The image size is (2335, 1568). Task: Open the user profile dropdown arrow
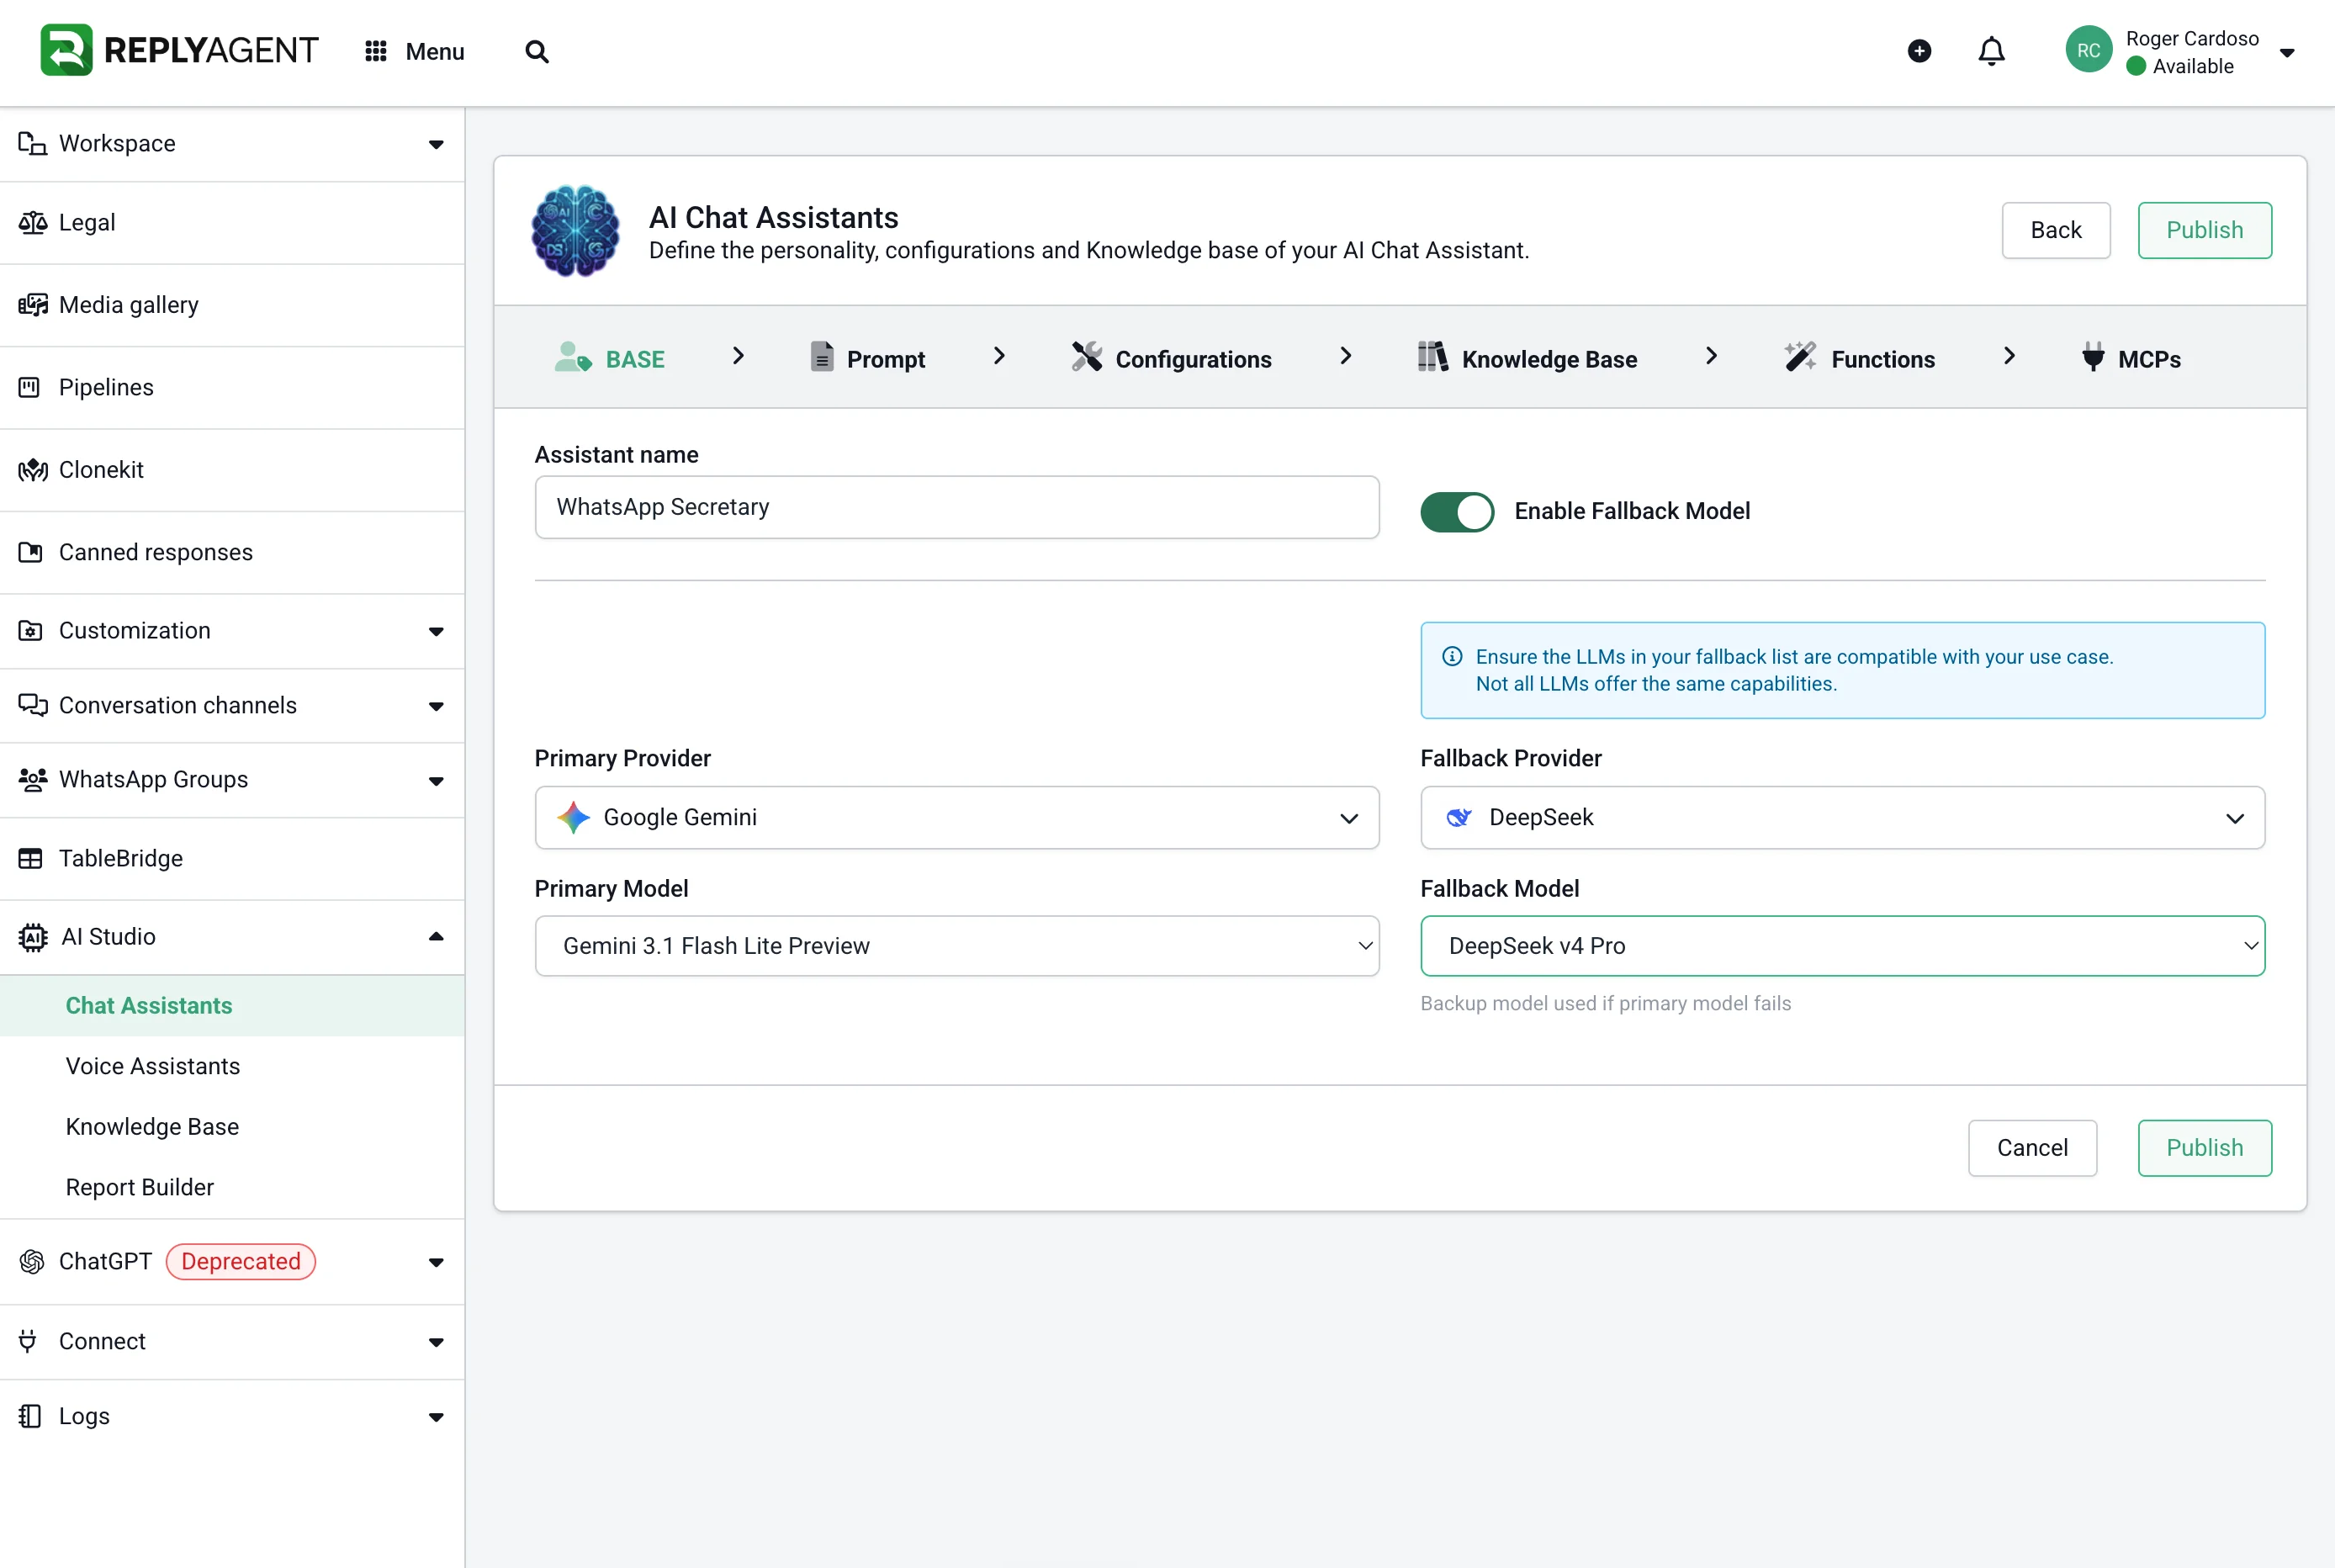pyautogui.click(x=2286, y=53)
